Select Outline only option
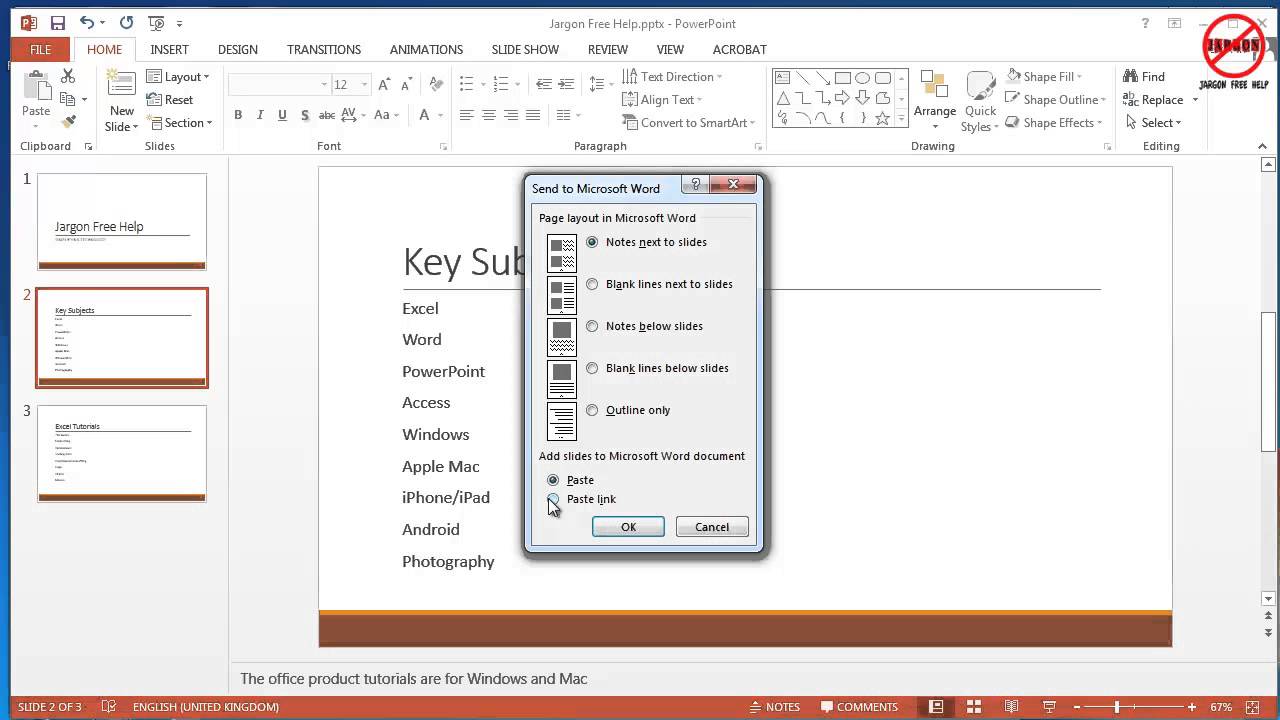The width and height of the screenshot is (1280, 720). (x=593, y=410)
